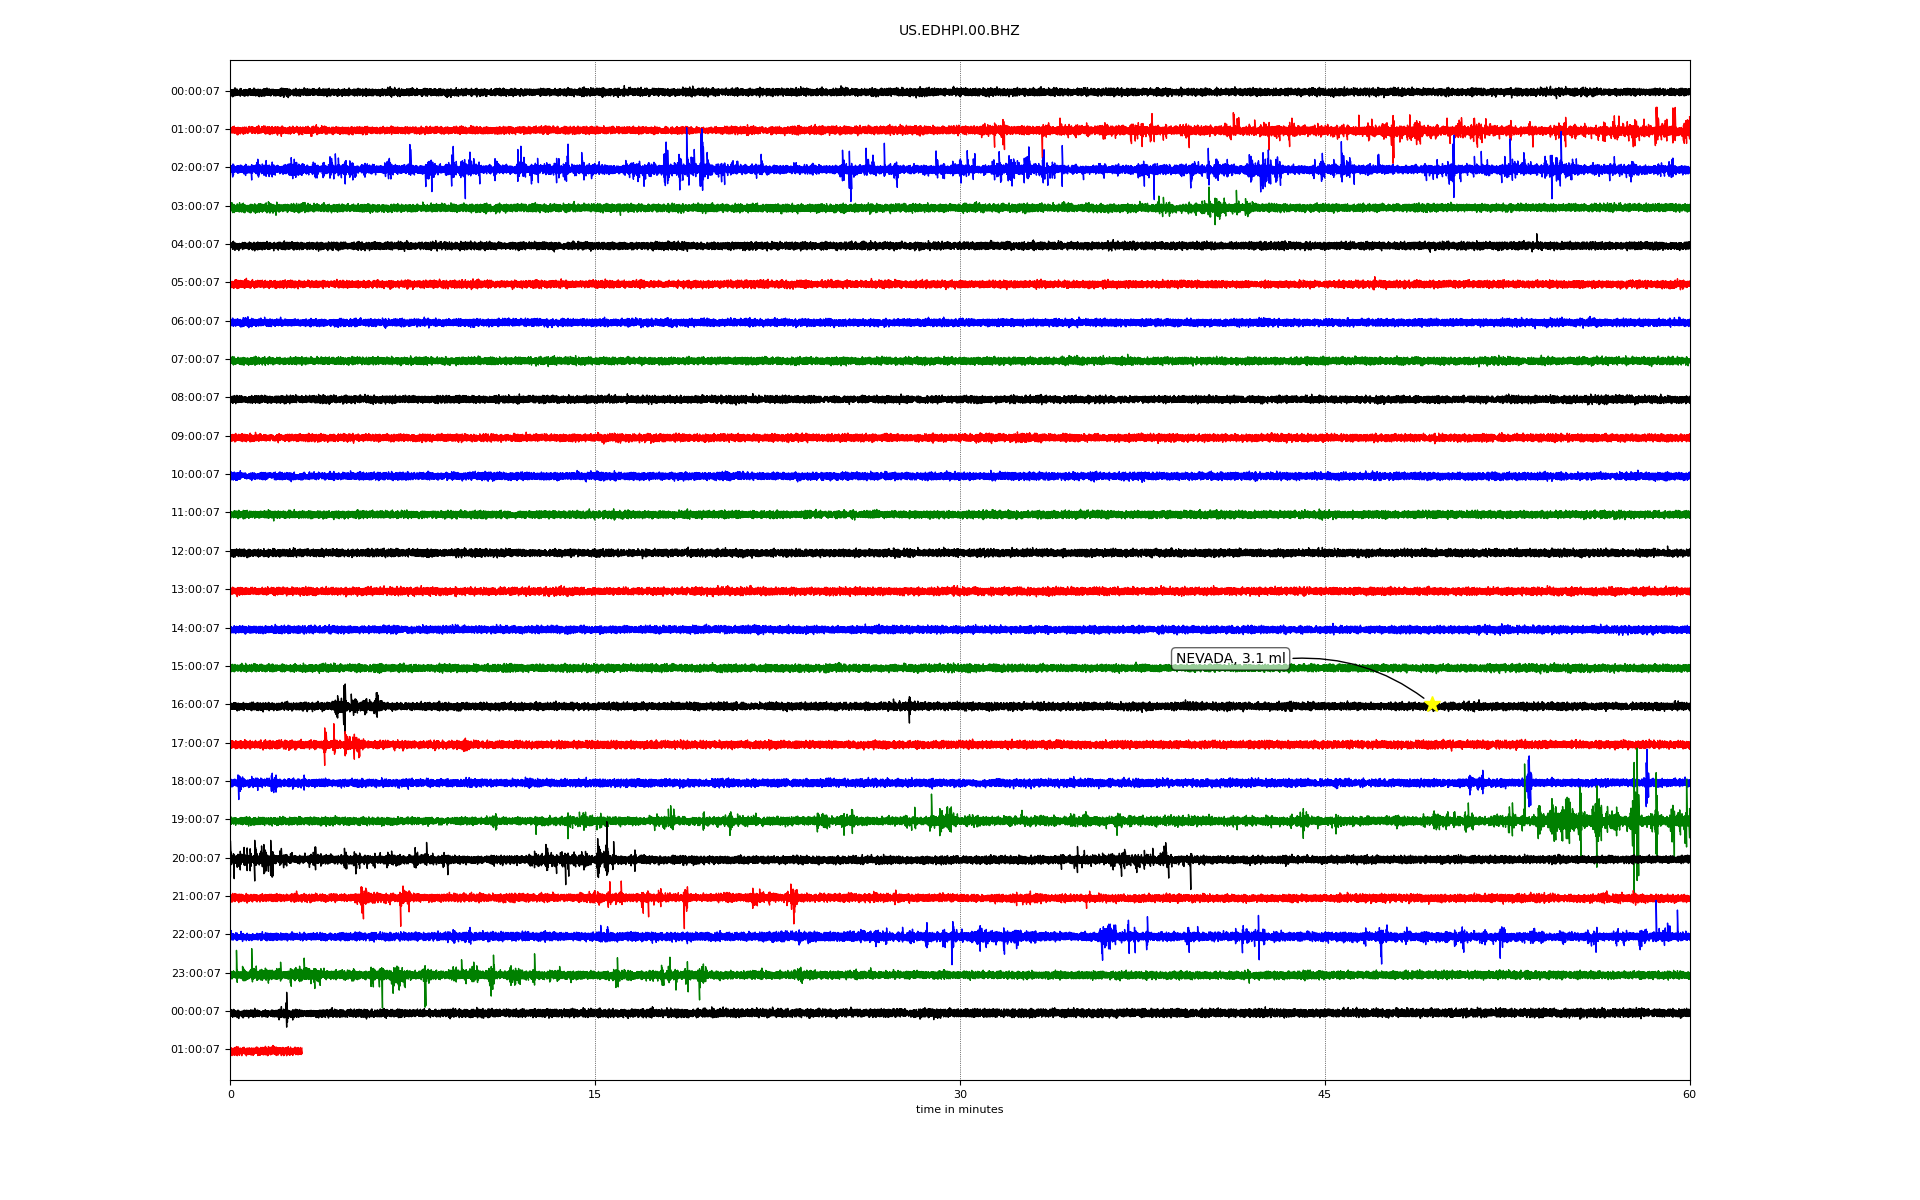Click the yellow star earthquake marker
Viewport: 1920px width, 1200px height.
[1431, 704]
